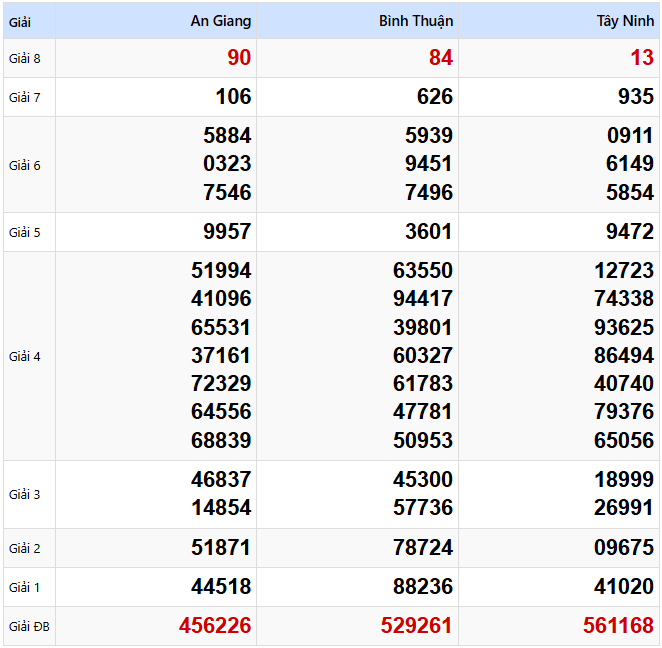Click the Giải 3 row label
The image size is (662, 648).
(25, 494)
